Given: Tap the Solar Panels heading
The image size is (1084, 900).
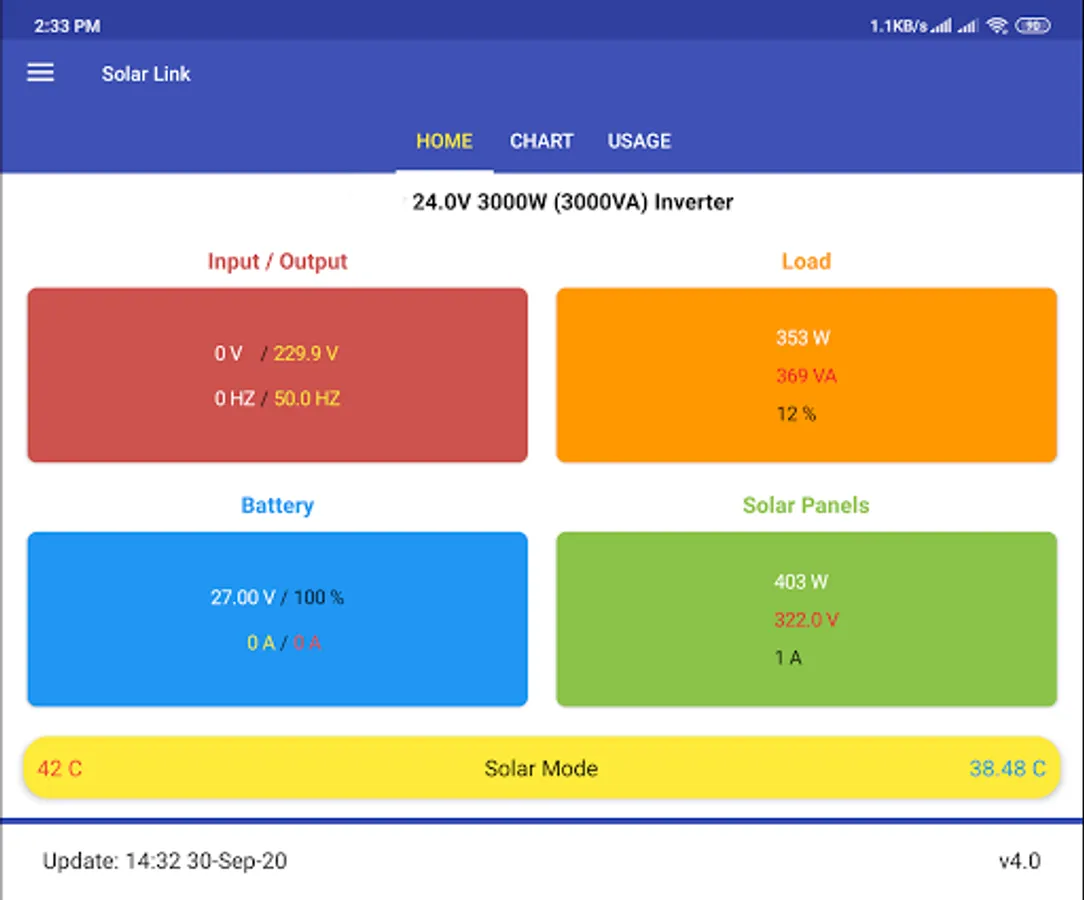Looking at the screenshot, I should (x=806, y=505).
